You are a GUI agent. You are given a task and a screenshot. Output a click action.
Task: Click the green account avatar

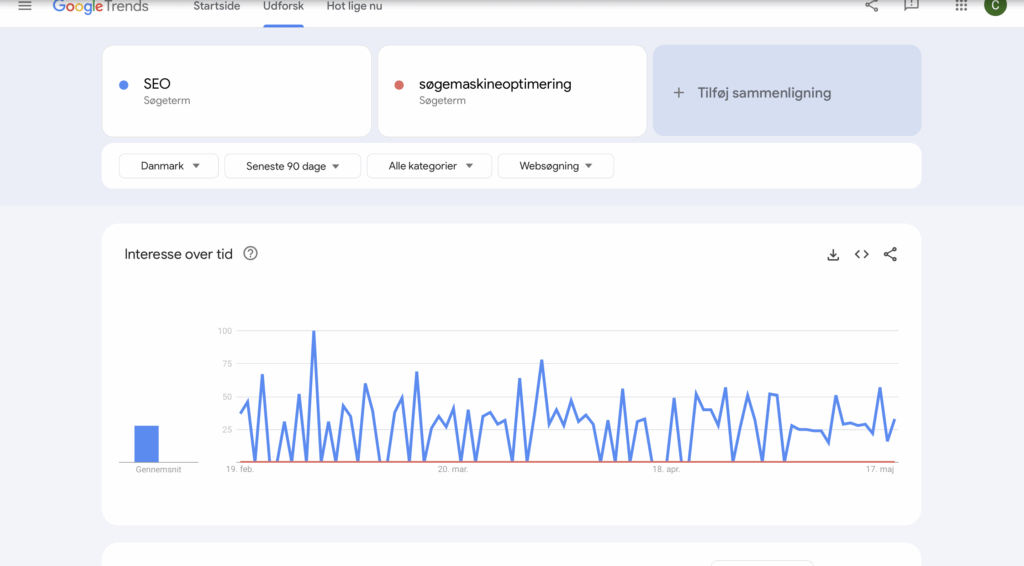pos(994,6)
